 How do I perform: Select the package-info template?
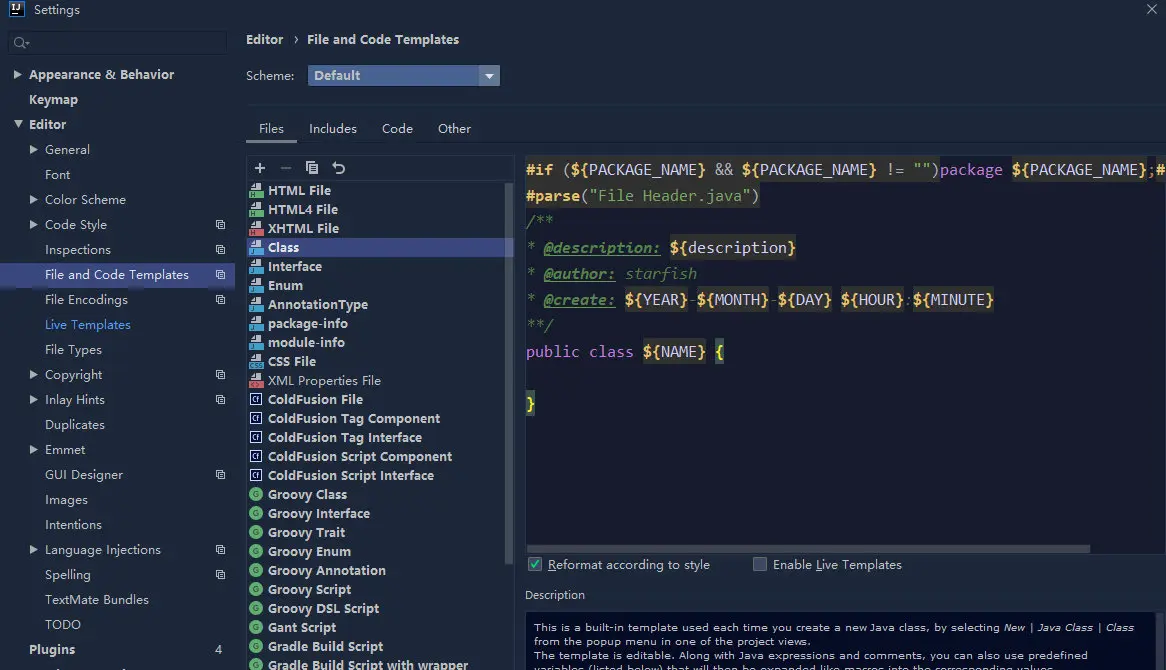pos(308,323)
